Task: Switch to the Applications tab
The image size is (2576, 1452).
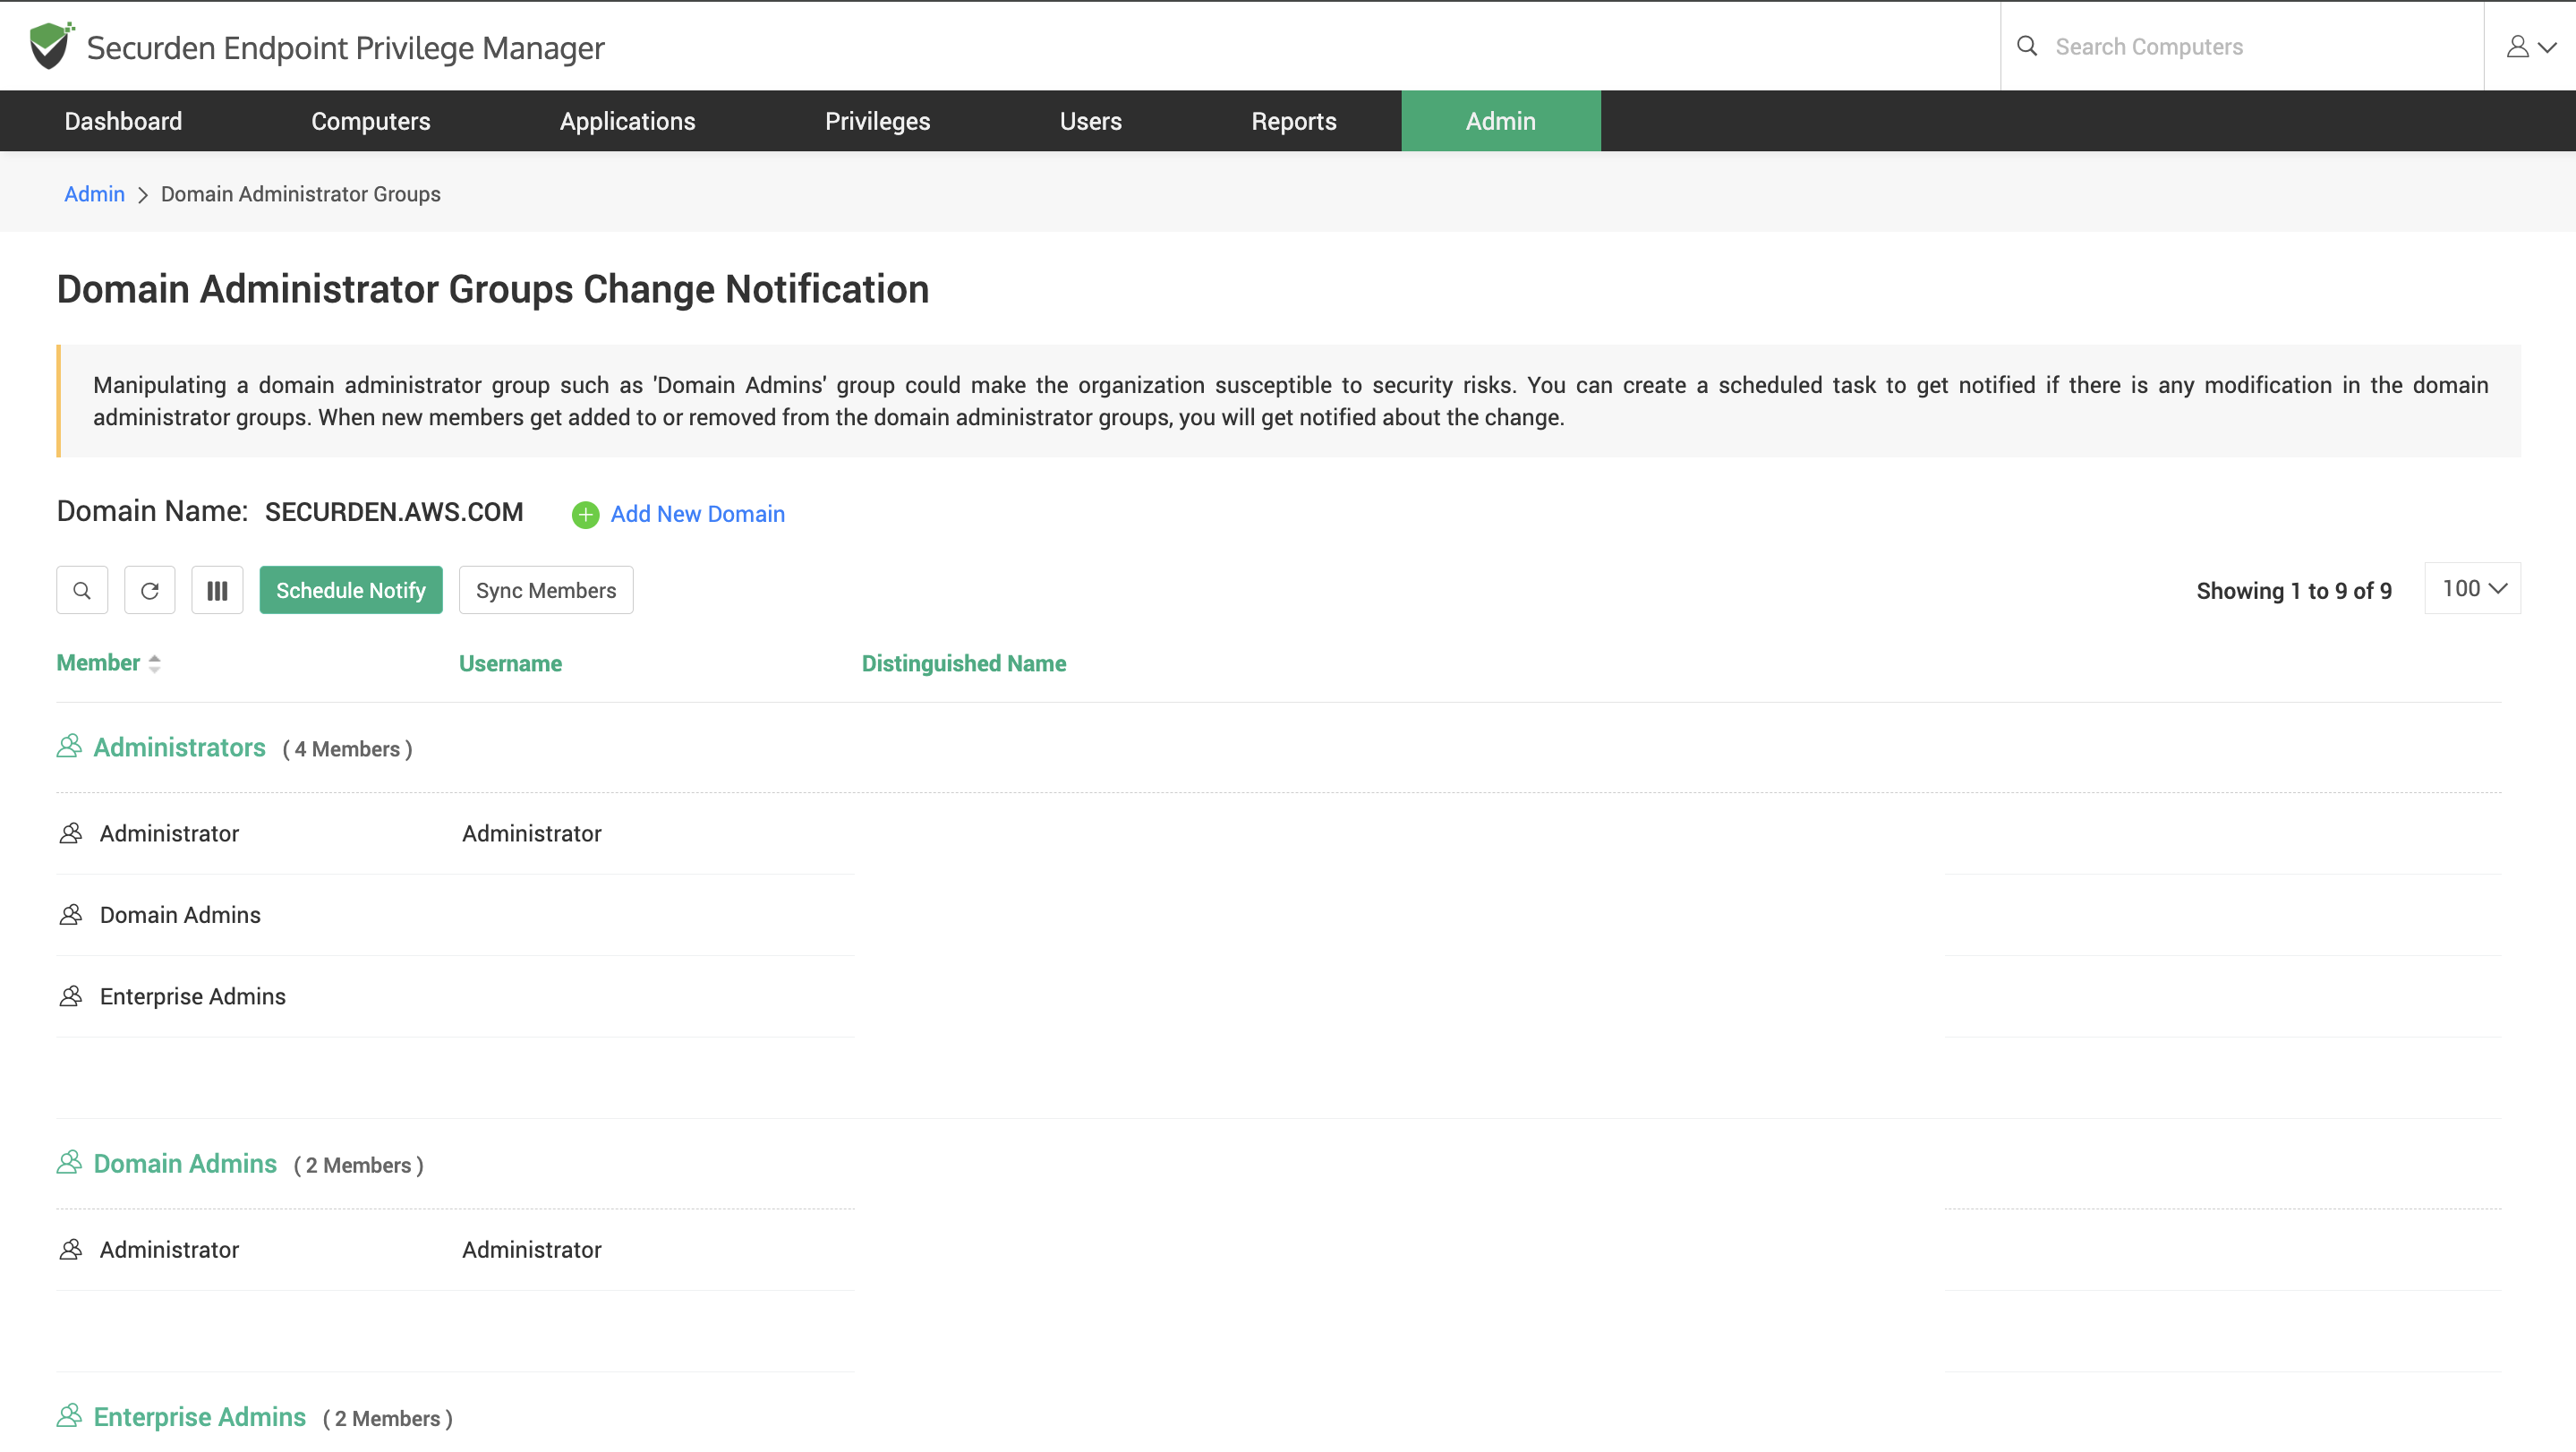Action: click(628, 121)
